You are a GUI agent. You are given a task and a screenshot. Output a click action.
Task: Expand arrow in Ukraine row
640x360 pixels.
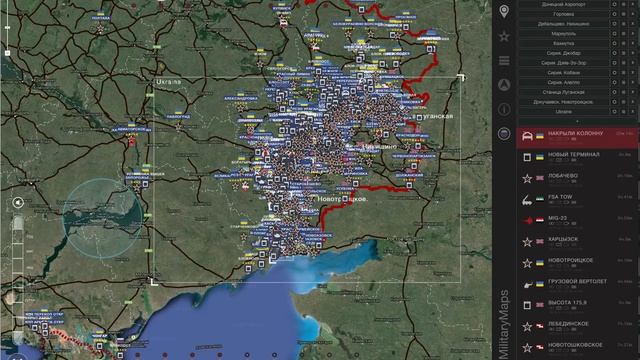click(x=633, y=111)
